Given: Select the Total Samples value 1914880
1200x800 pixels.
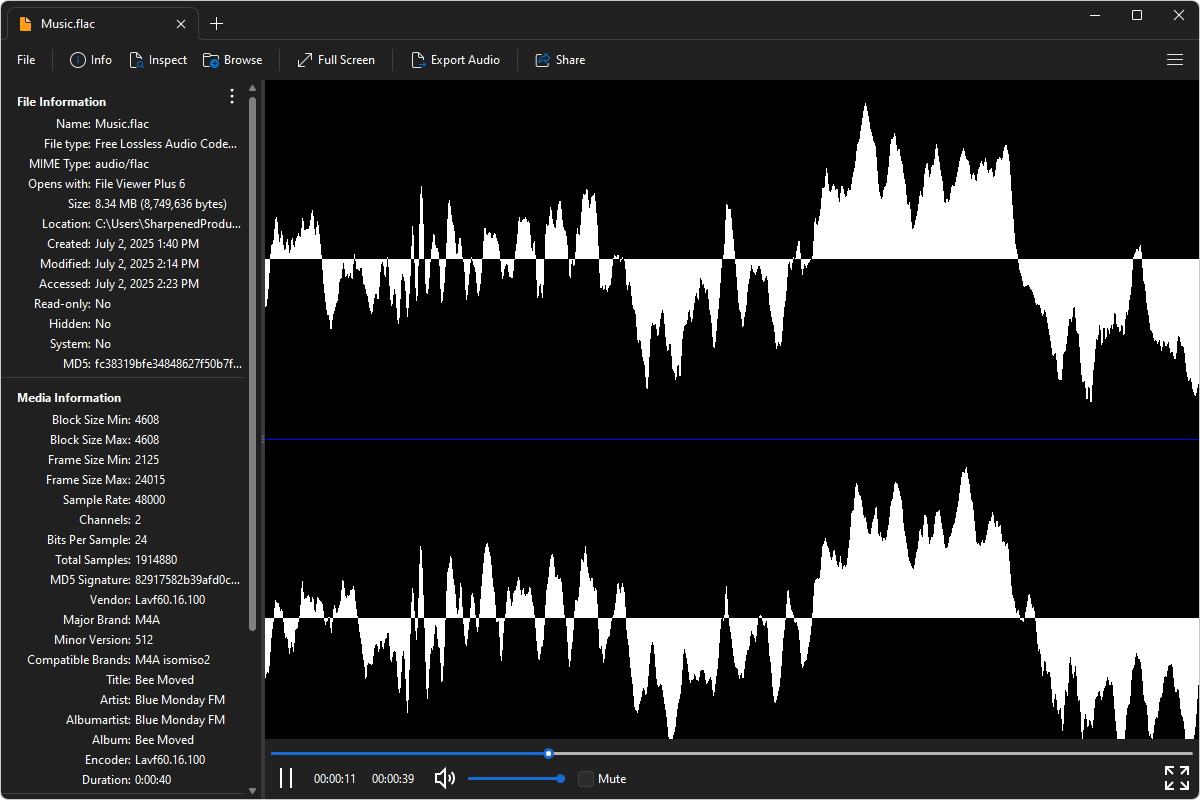Looking at the screenshot, I should coord(157,560).
